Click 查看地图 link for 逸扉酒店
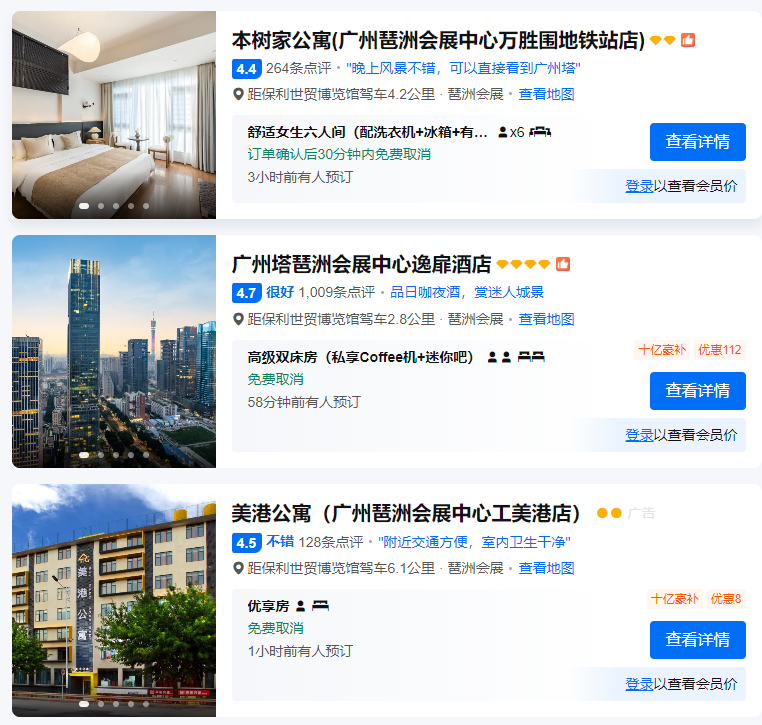This screenshot has width=762, height=725. coord(546,319)
